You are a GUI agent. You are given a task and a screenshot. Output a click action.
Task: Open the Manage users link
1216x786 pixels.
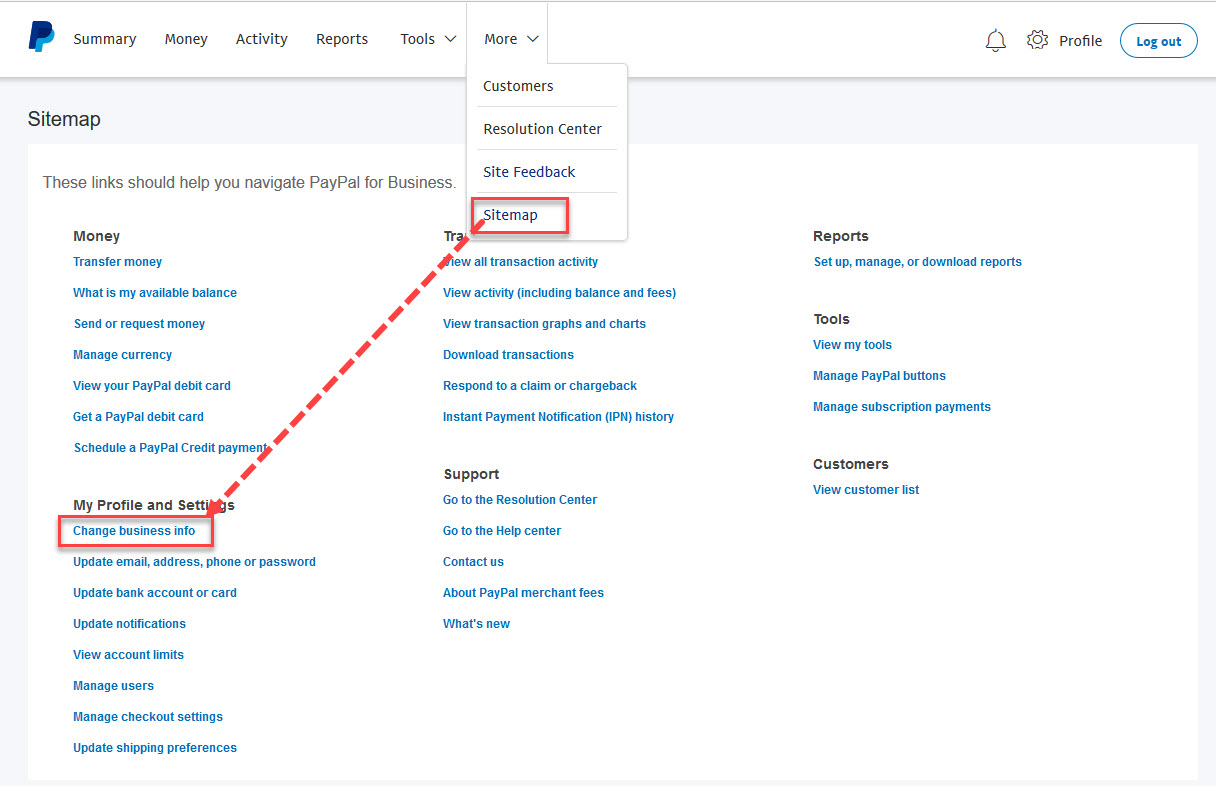click(x=113, y=686)
